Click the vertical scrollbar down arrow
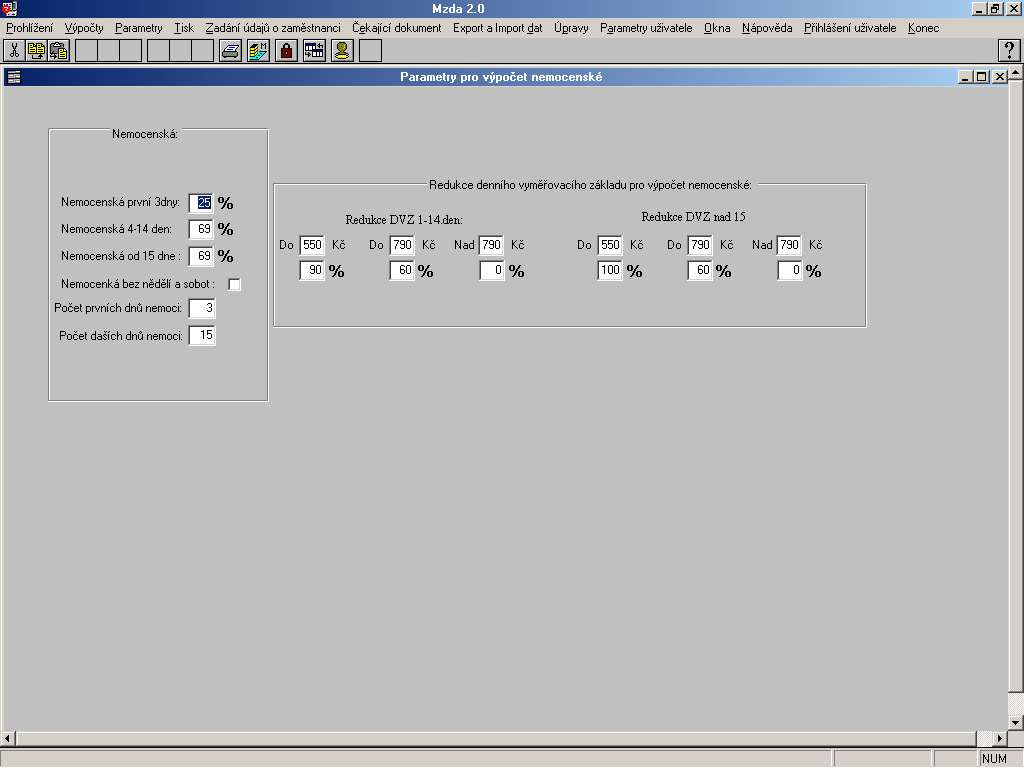Image resolution: width=1024 pixels, height=768 pixels. pyautogui.click(x=1016, y=723)
